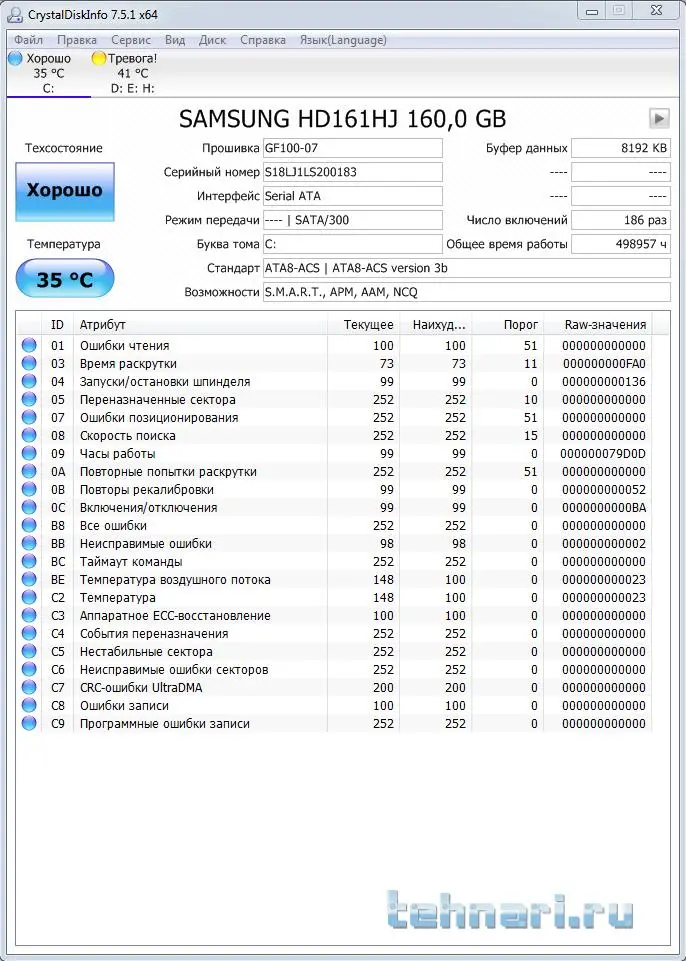The width and height of the screenshot is (686, 961).
Task: Click the Интерфейс field Serial ATA
Action: 353,196
